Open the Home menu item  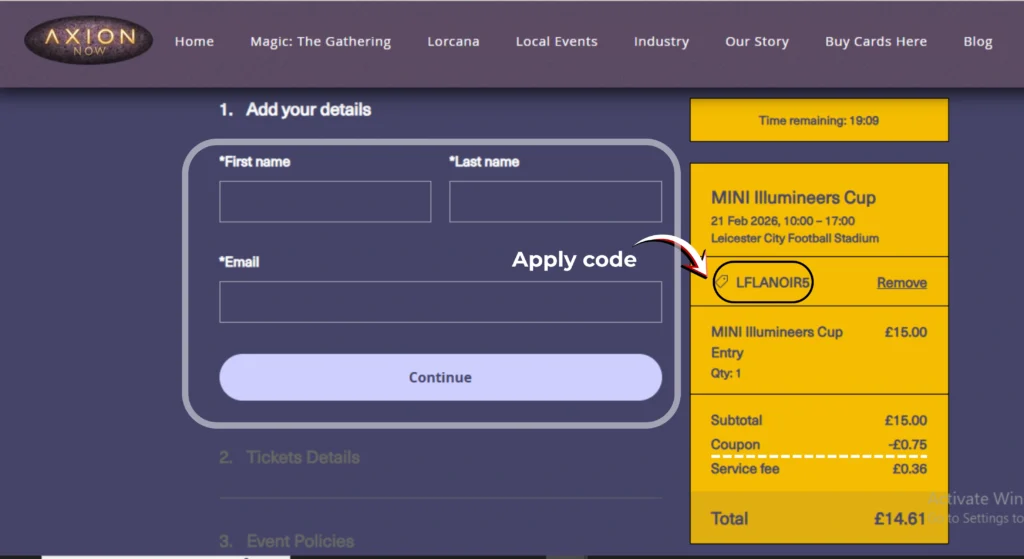(x=194, y=42)
